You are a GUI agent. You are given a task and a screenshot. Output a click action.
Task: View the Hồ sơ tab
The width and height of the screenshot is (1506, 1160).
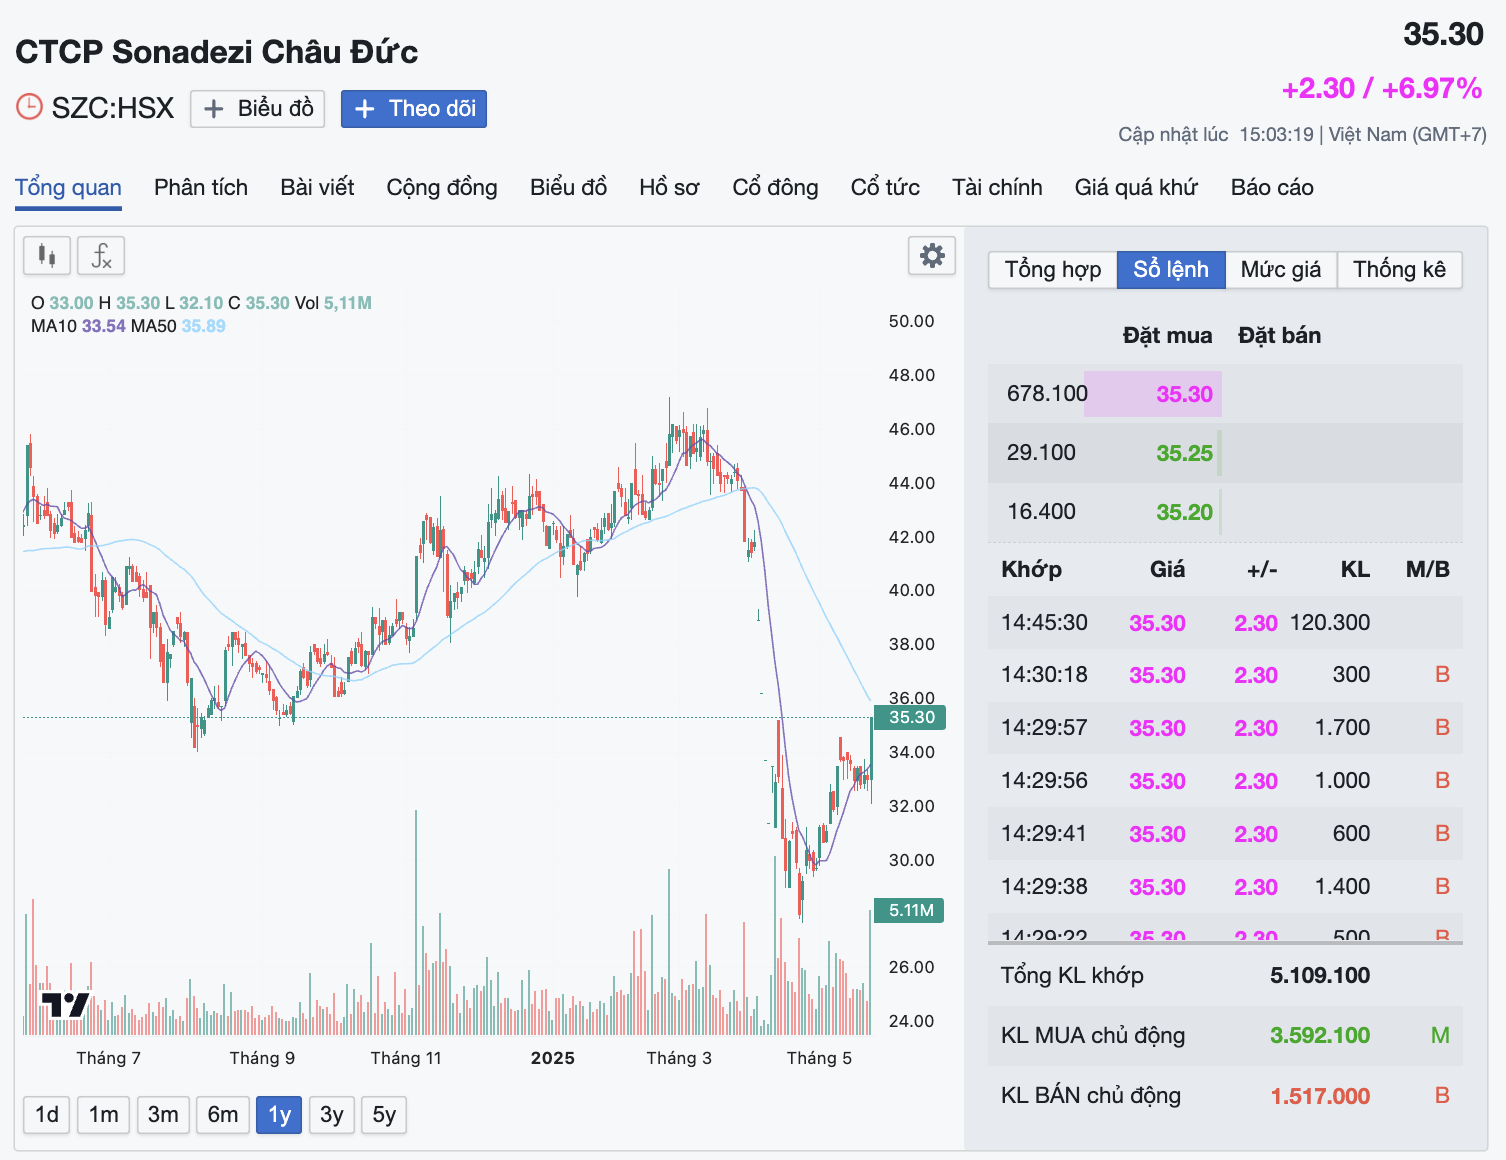click(669, 188)
